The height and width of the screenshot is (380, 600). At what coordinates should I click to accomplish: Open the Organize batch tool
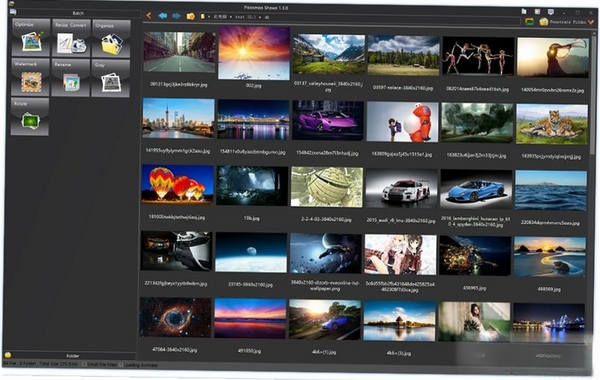pyautogui.click(x=111, y=39)
